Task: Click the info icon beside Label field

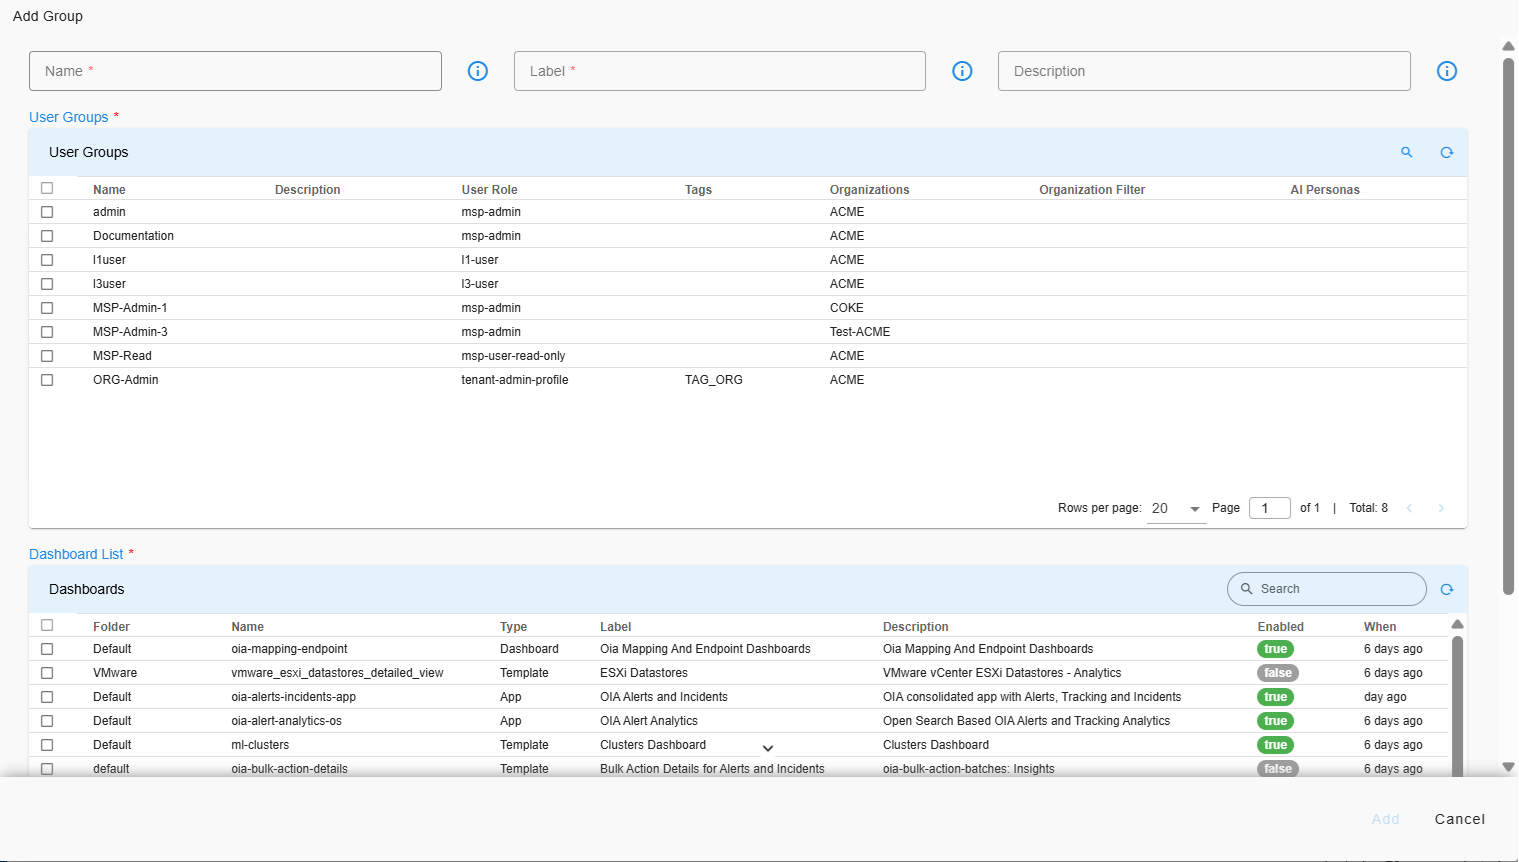Action: pyautogui.click(x=962, y=71)
